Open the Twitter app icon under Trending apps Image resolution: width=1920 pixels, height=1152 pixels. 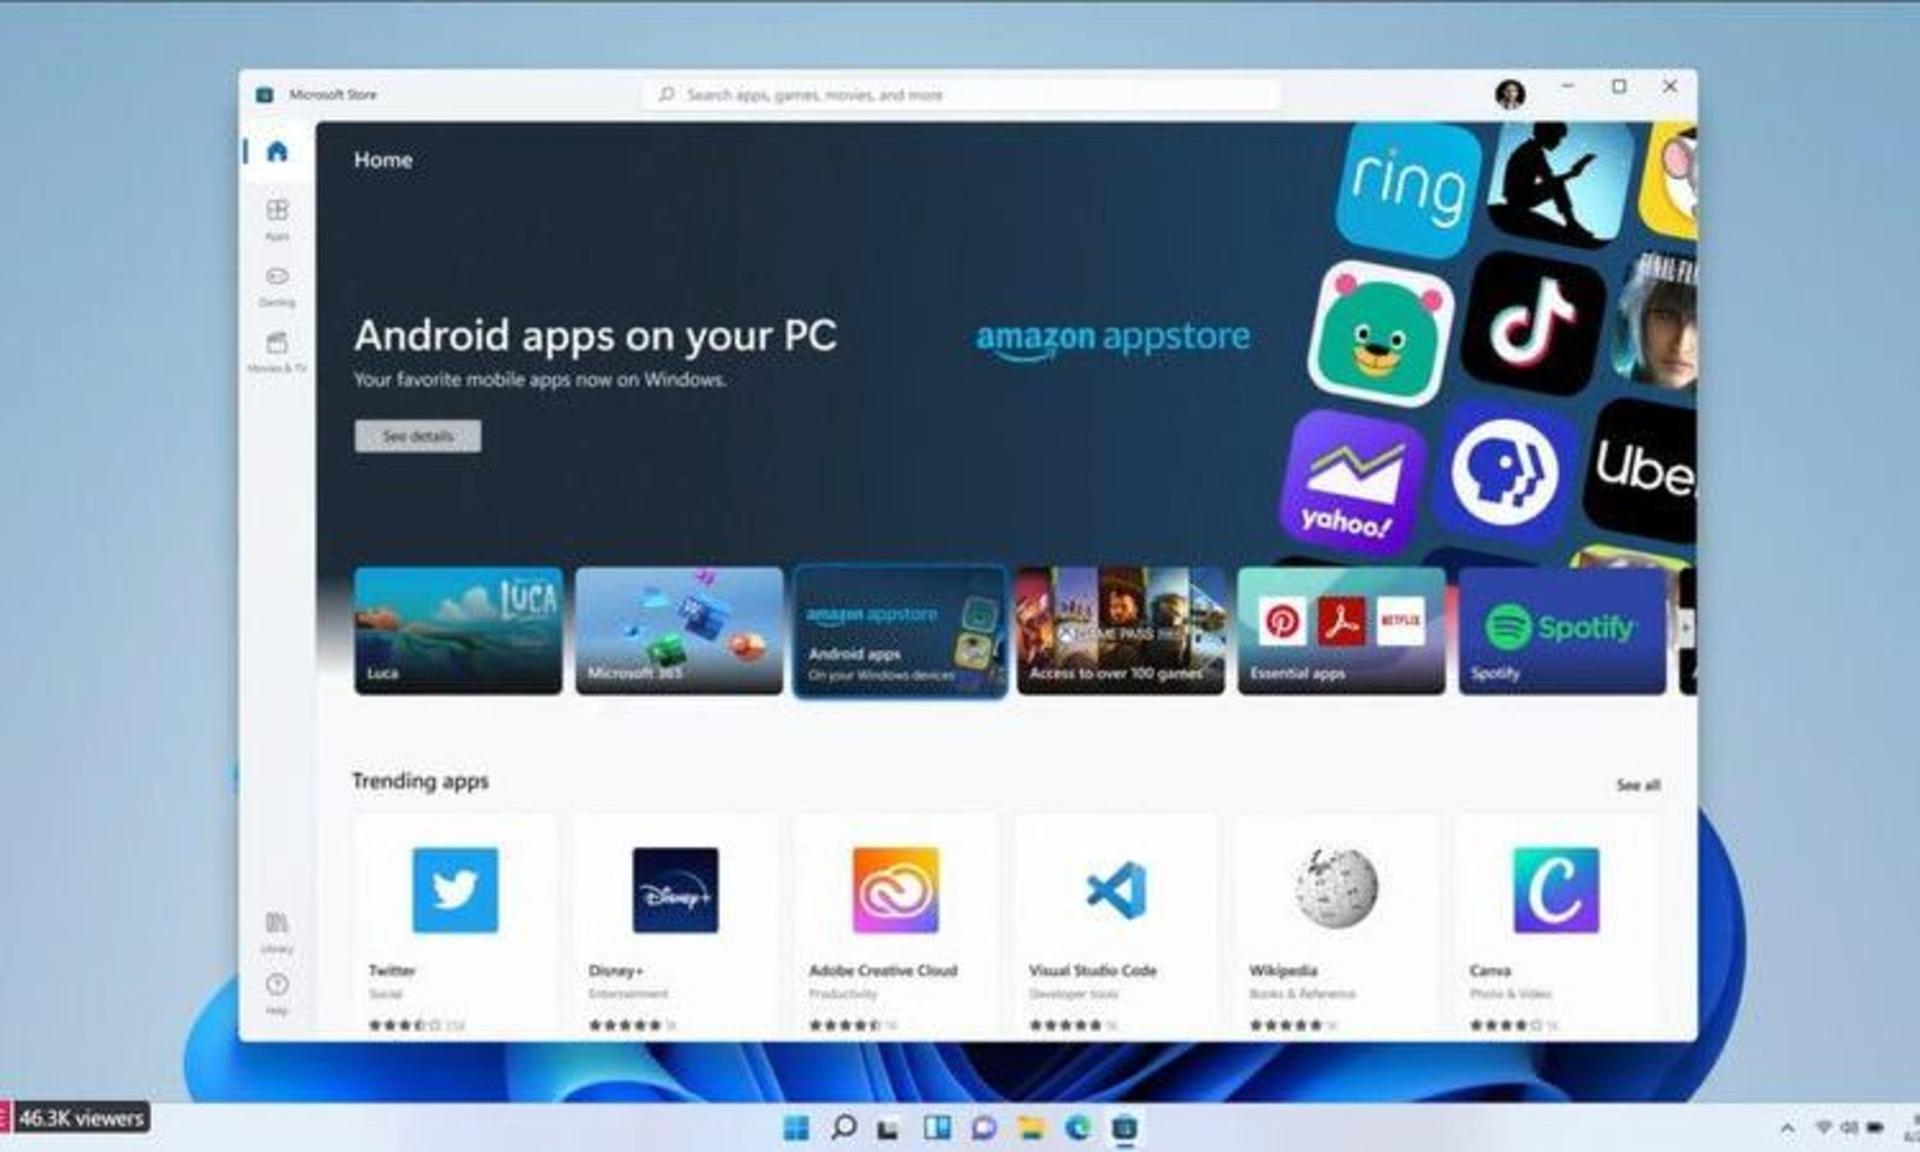pos(455,890)
